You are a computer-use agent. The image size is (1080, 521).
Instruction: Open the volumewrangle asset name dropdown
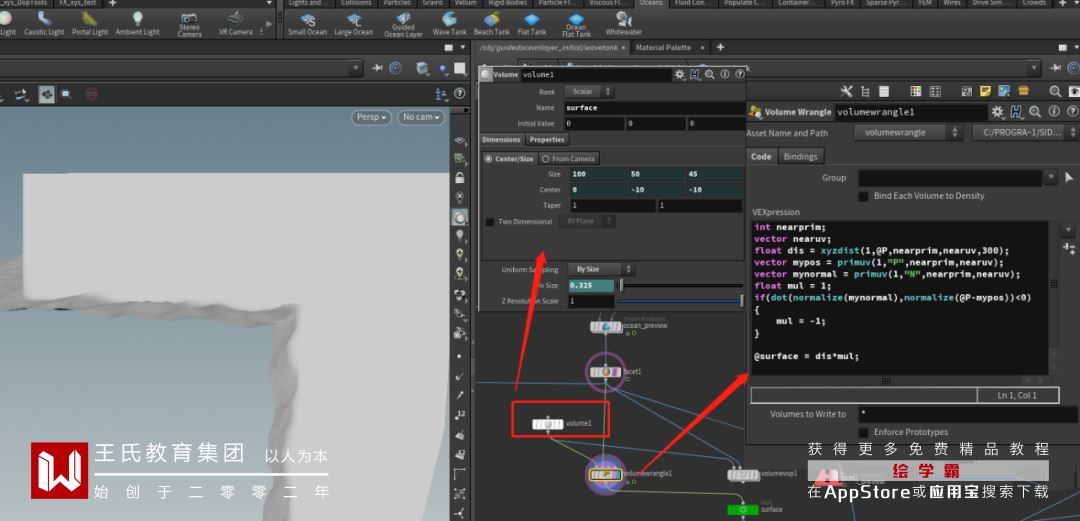pos(908,132)
